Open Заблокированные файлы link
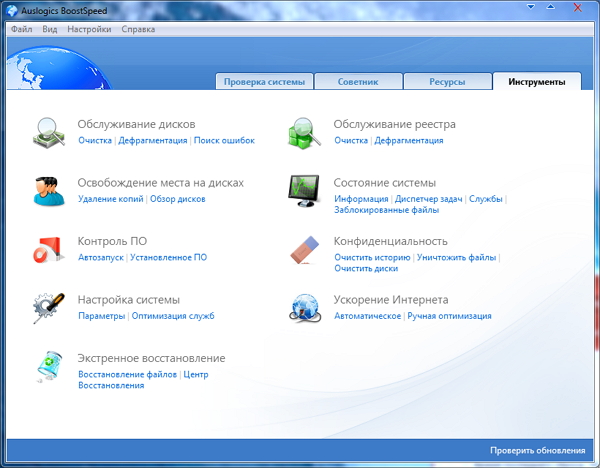Screen dimensions: 600x468 (386, 210)
